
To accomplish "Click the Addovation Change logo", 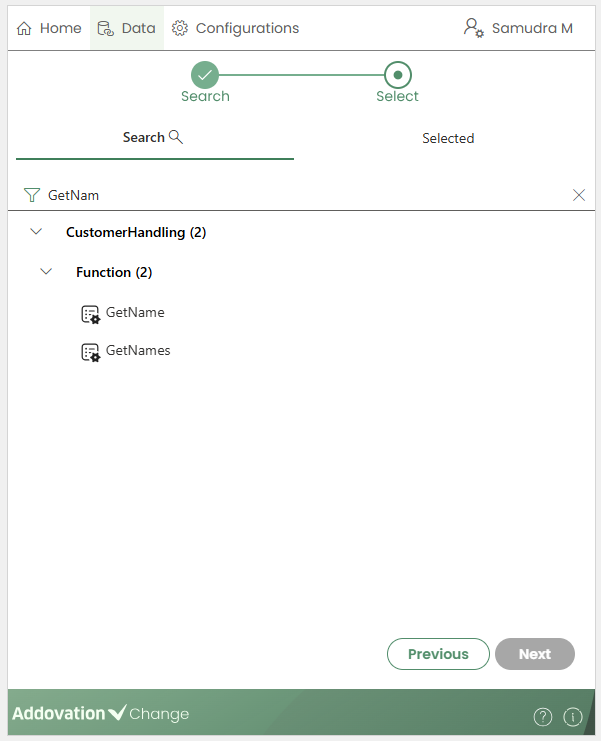I will (x=100, y=714).
